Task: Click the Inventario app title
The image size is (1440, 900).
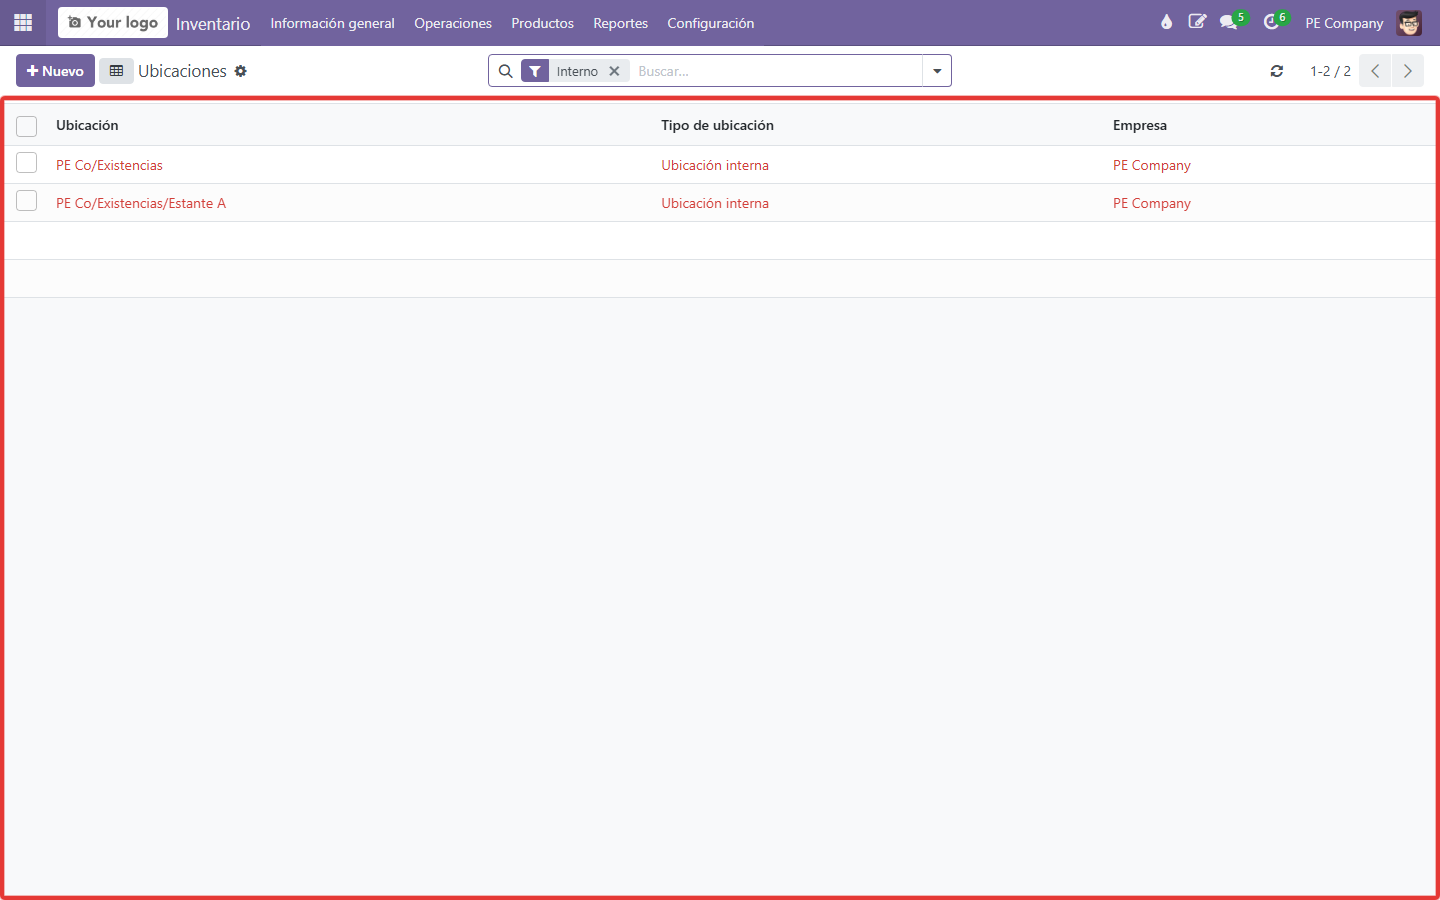Action: pyautogui.click(x=213, y=23)
